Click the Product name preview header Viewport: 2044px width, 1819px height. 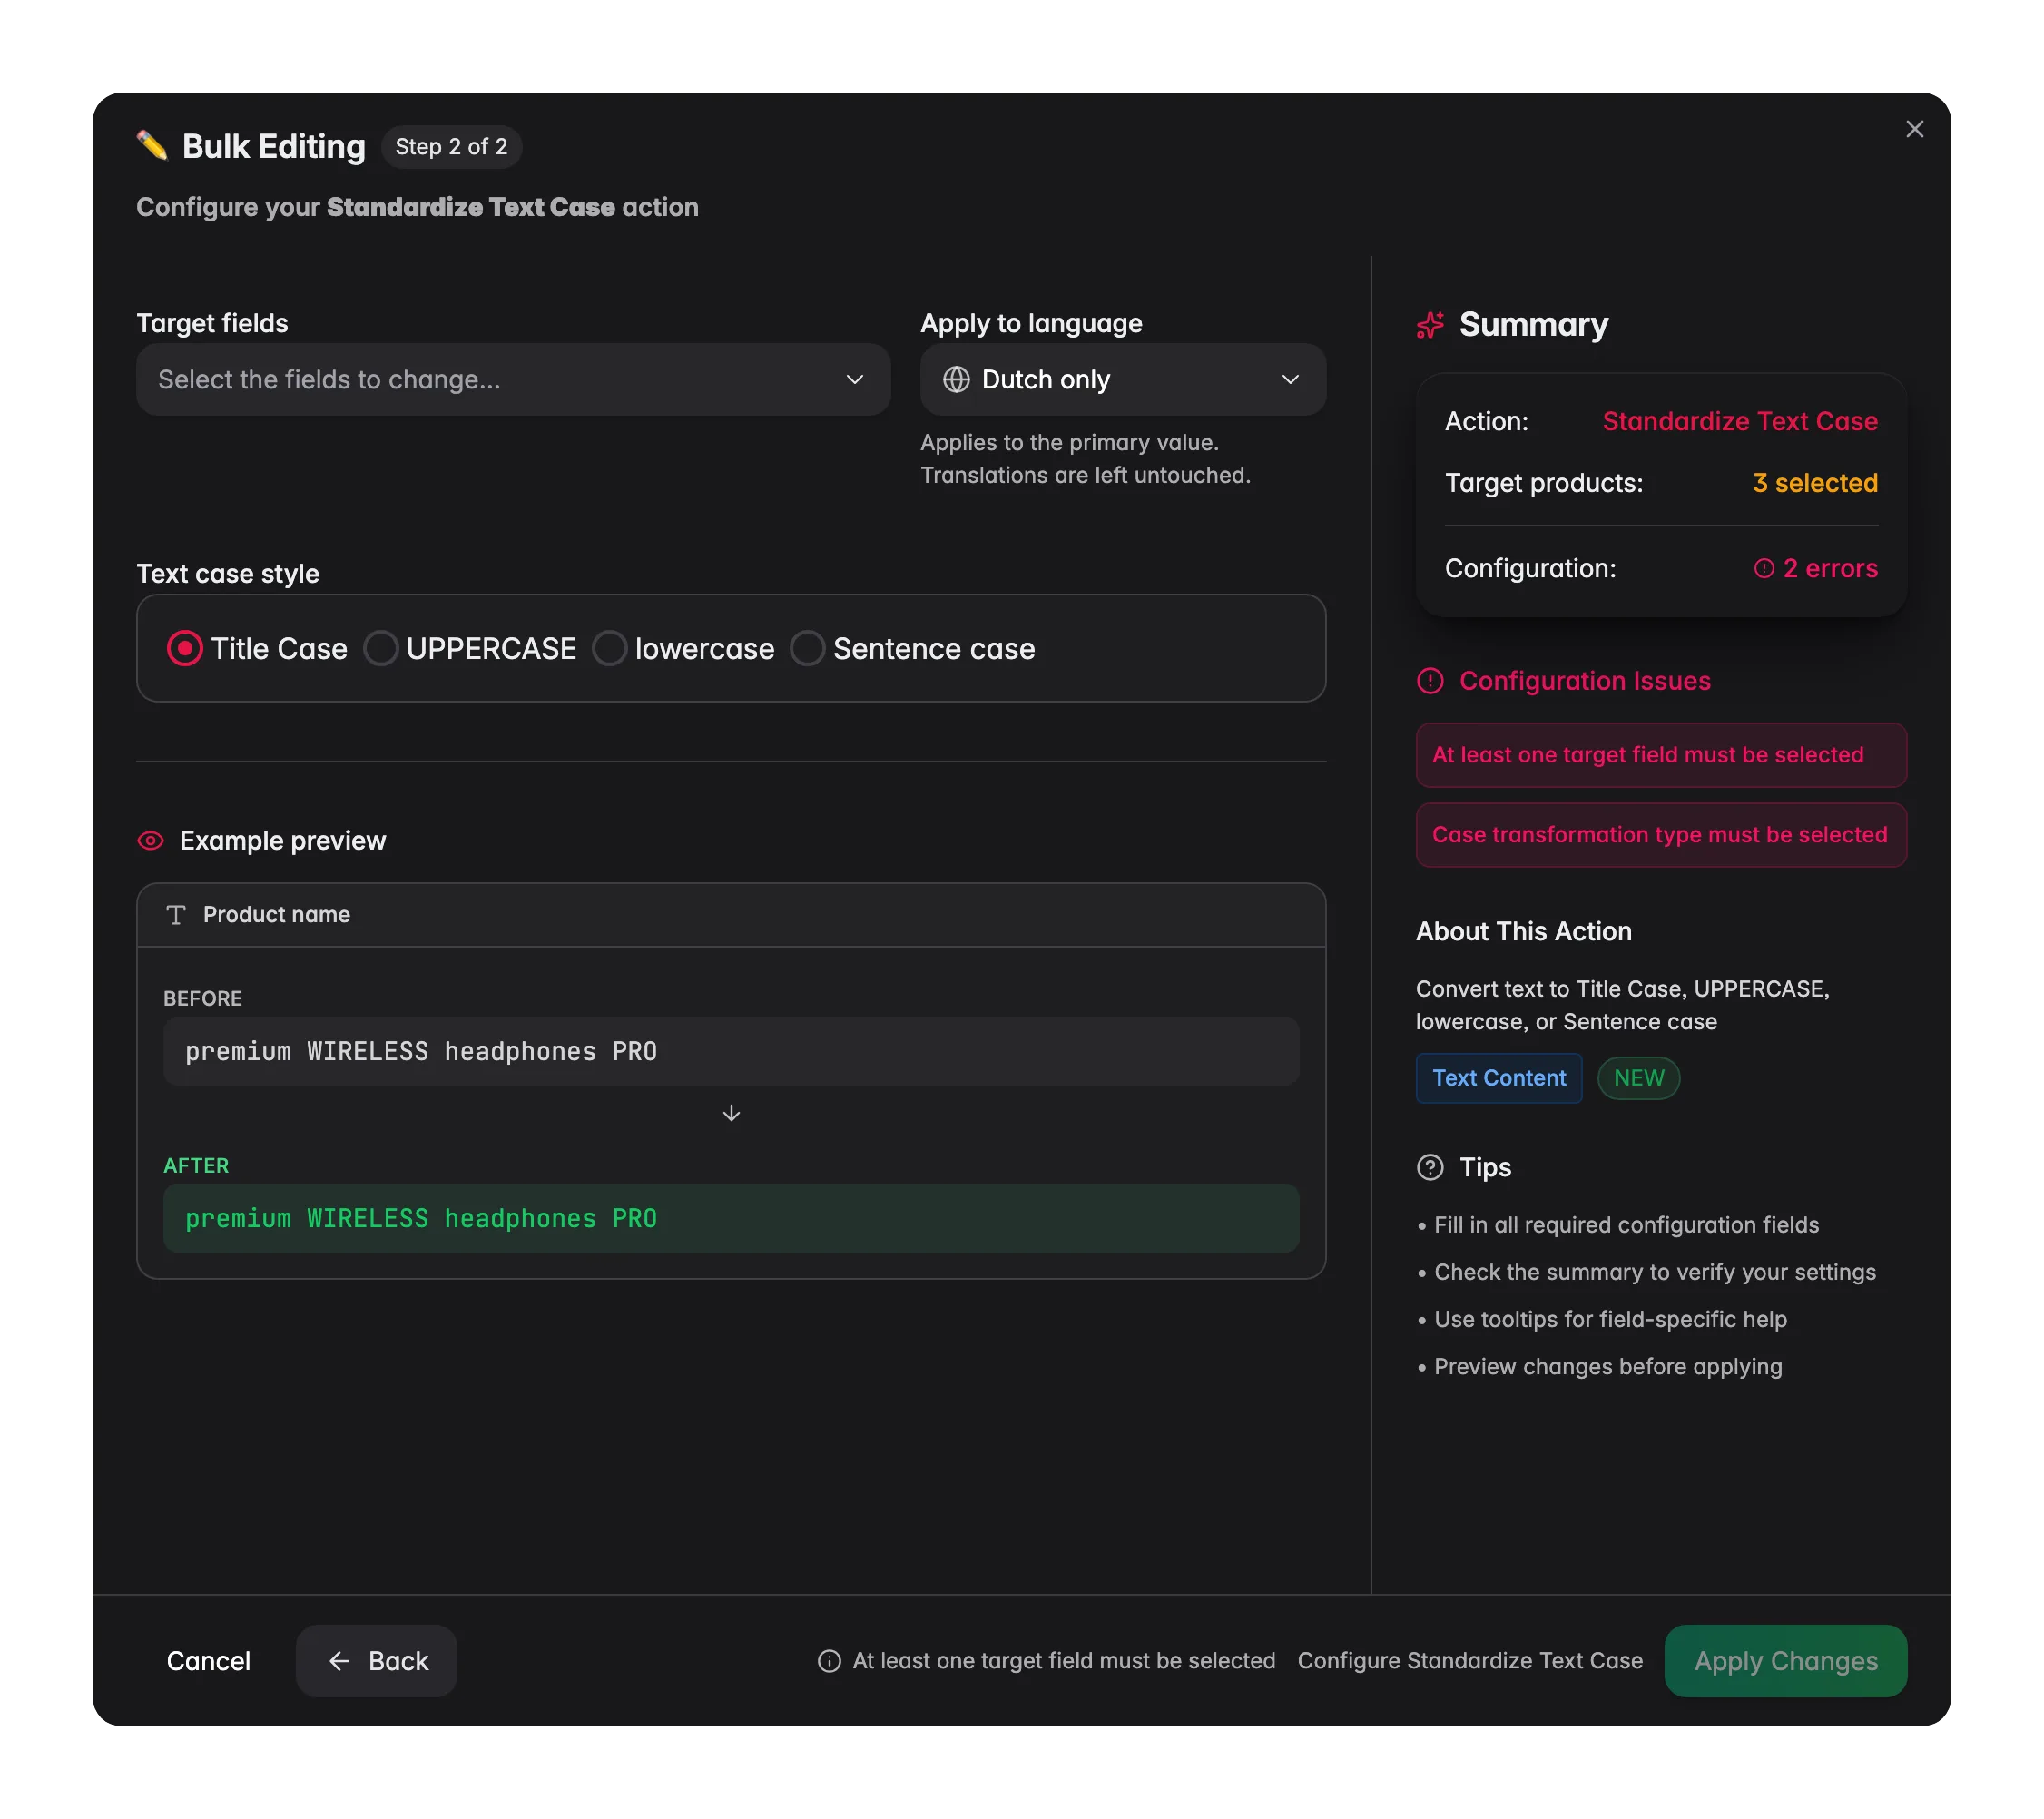731,915
